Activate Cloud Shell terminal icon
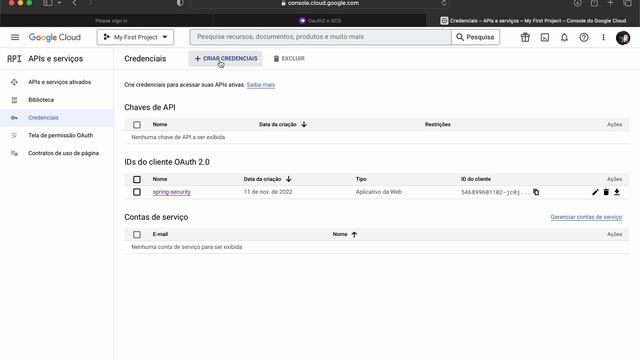This screenshot has height=360, width=640. (544, 38)
